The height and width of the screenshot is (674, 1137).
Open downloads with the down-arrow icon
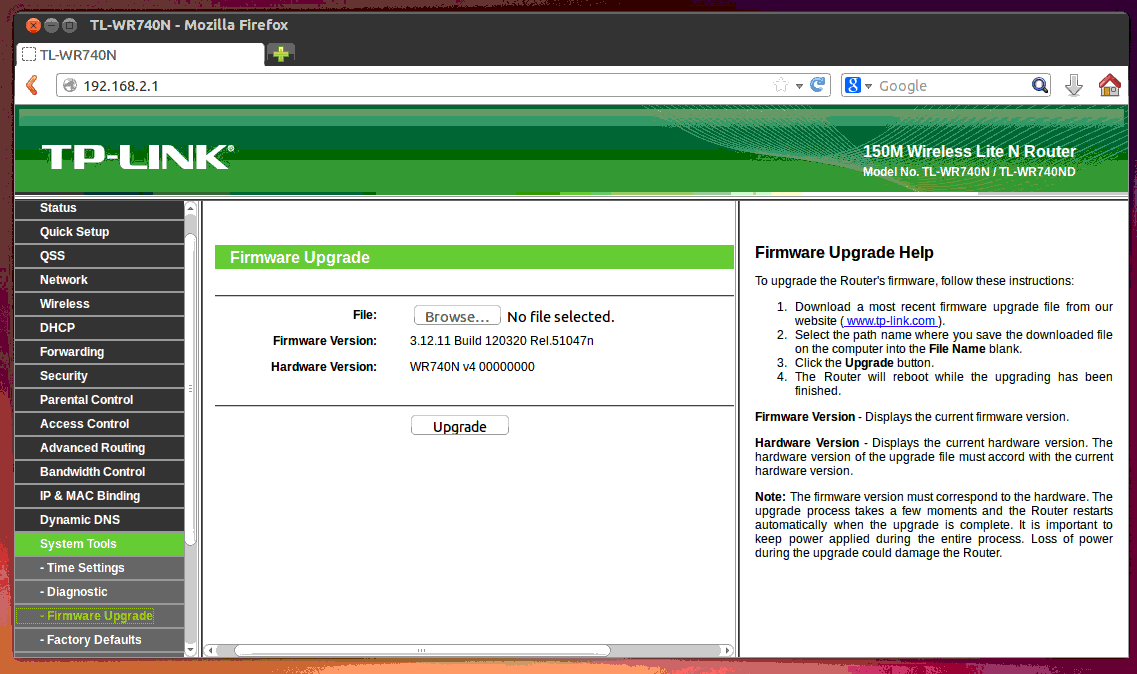(x=1073, y=85)
